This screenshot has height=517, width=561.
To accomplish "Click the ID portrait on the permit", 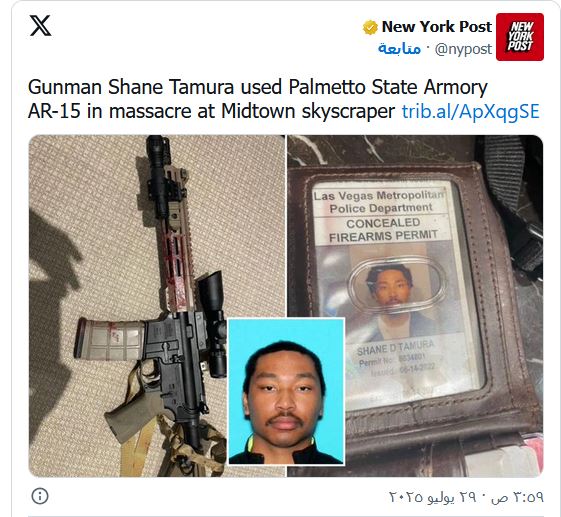I will (391, 286).
